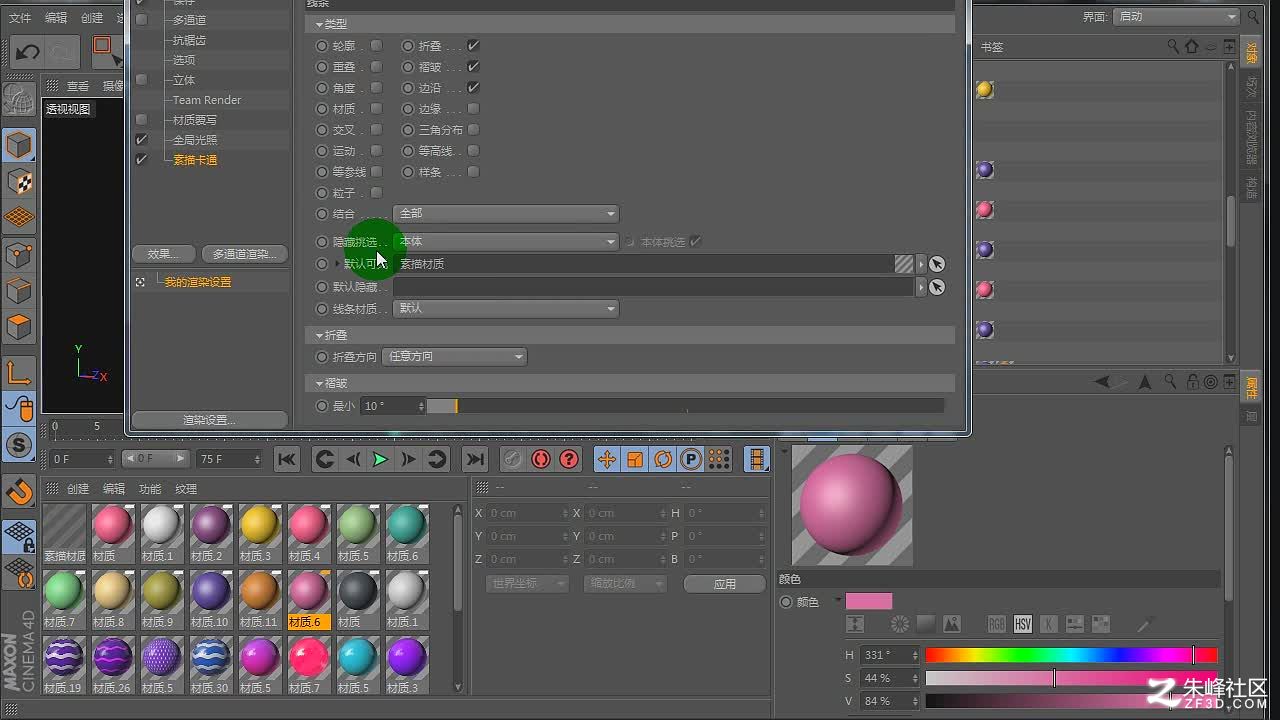Click the green Play forward button
Image resolution: width=1280 pixels, height=720 pixels.
pyautogui.click(x=380, y=459)
